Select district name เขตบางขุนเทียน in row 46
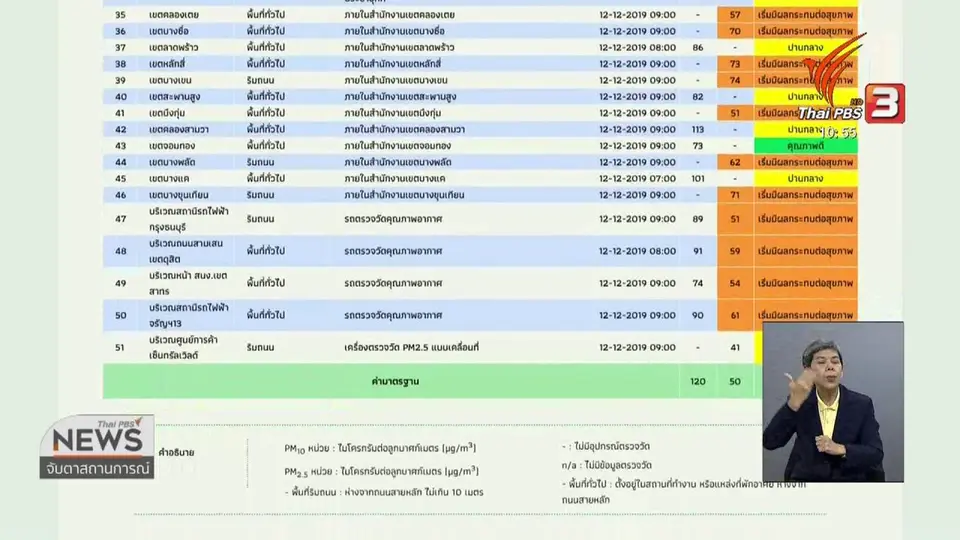The image size is (960, 540). [179, 195]
